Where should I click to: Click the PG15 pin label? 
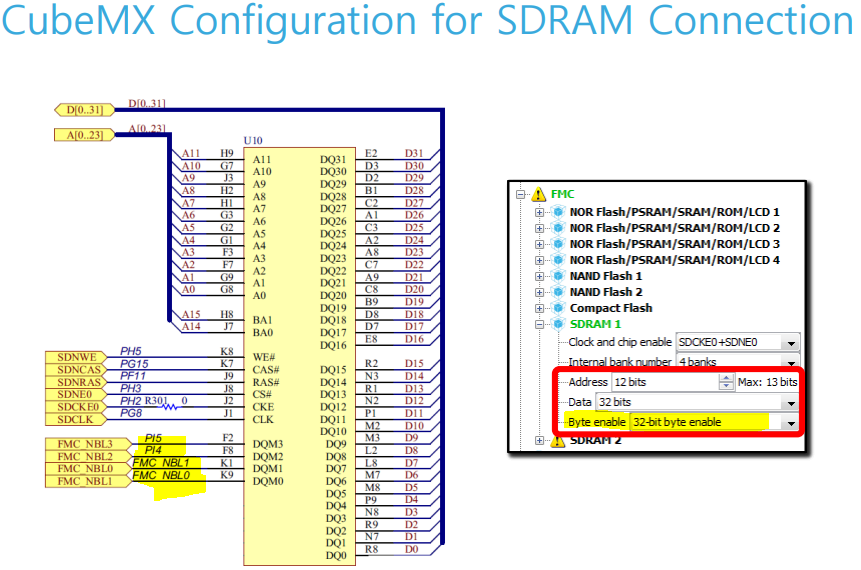click(x=134, y=364)
